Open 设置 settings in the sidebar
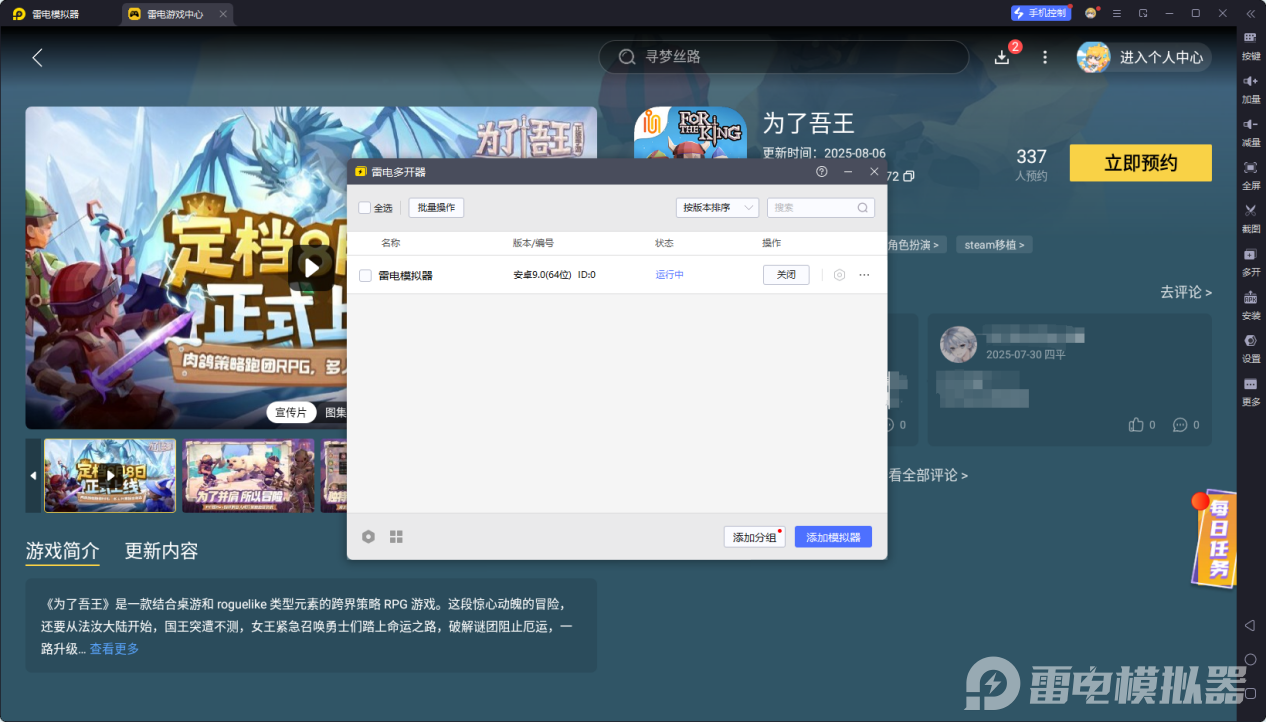The image size is (1266, 722). [x=1250, y=347]
